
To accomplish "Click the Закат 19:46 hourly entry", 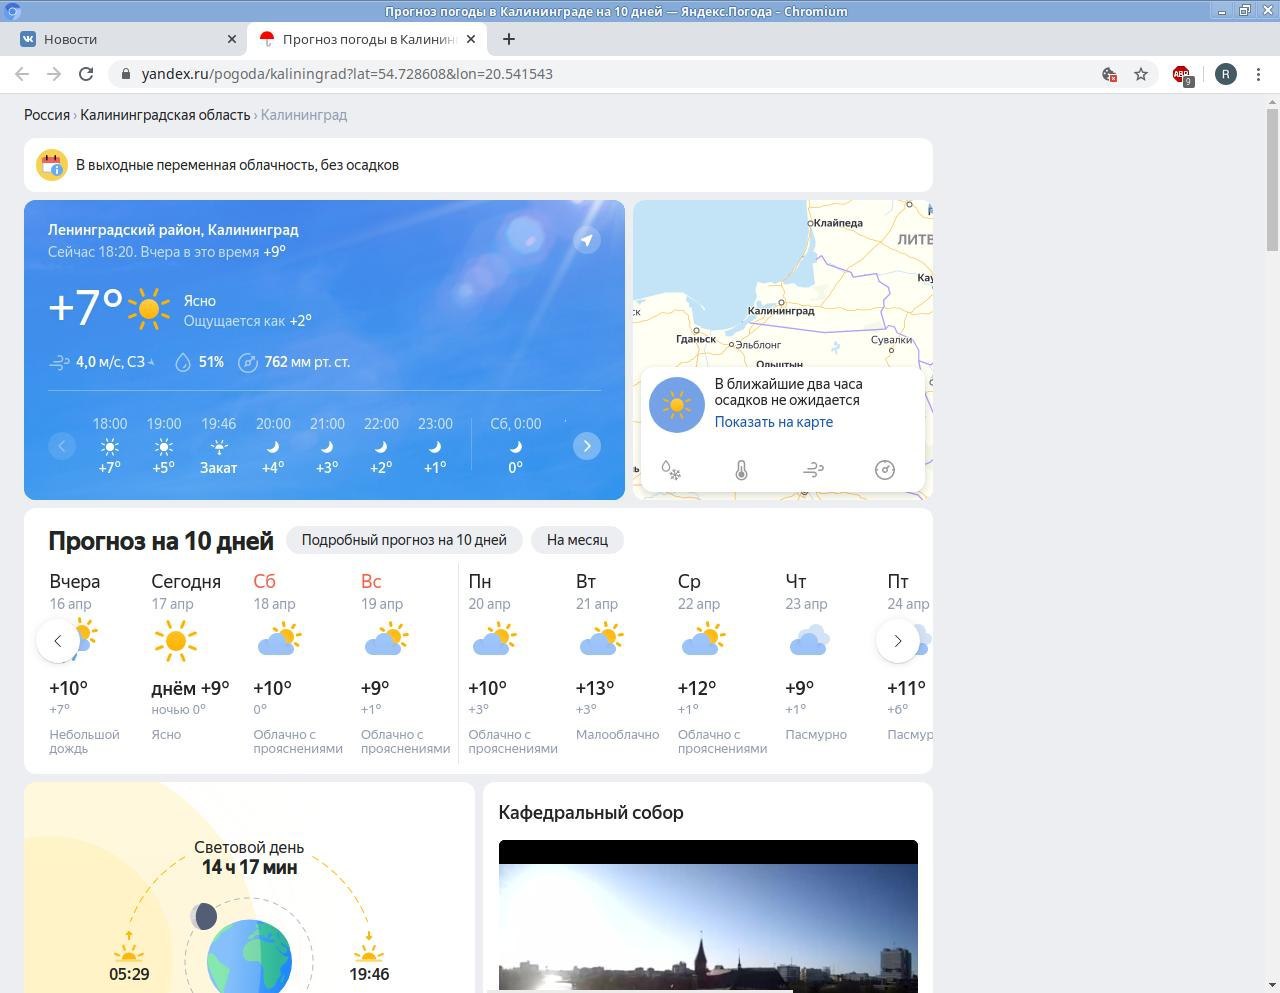I will click(219, 445).
